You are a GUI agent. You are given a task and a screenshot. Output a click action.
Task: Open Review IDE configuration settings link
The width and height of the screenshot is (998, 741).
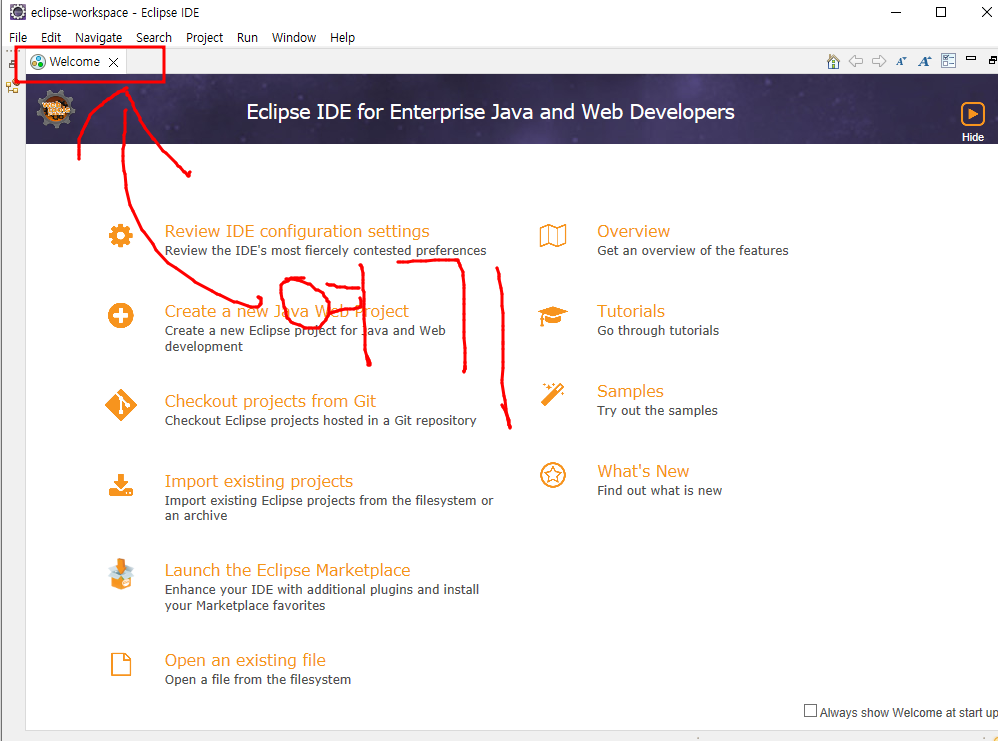(x=297, y=231)
